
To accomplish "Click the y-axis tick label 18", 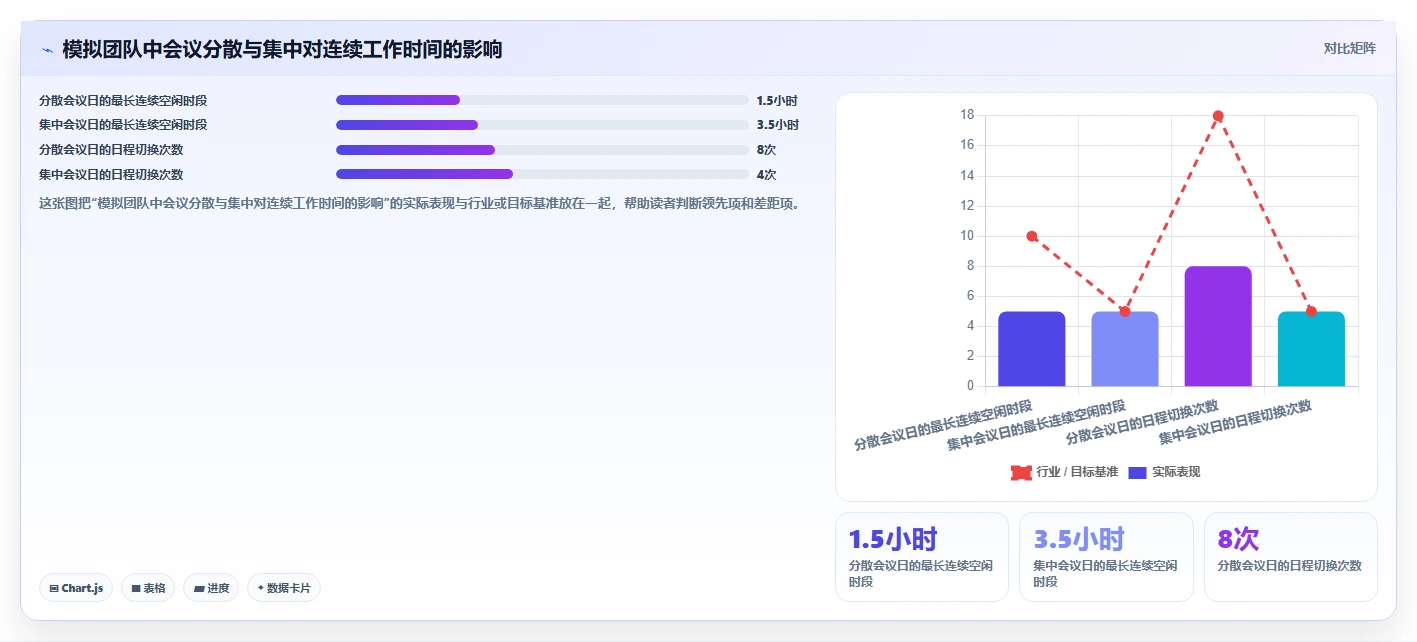I will point(967,115).
